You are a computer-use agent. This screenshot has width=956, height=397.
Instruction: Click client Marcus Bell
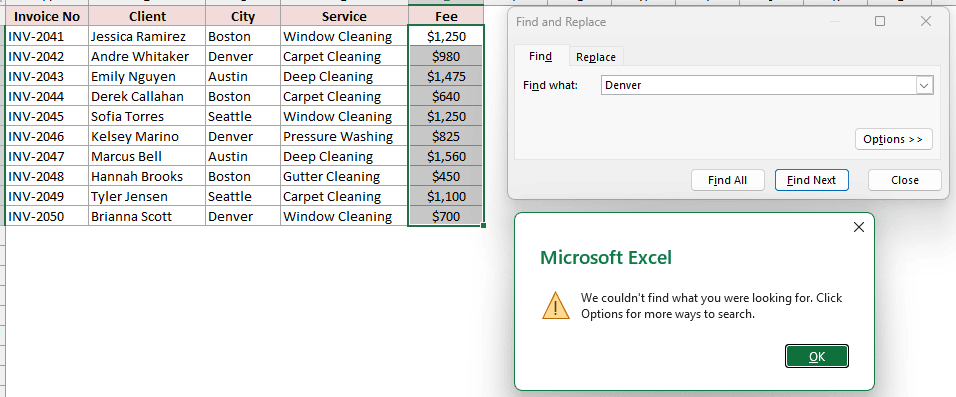pos(147,157)
